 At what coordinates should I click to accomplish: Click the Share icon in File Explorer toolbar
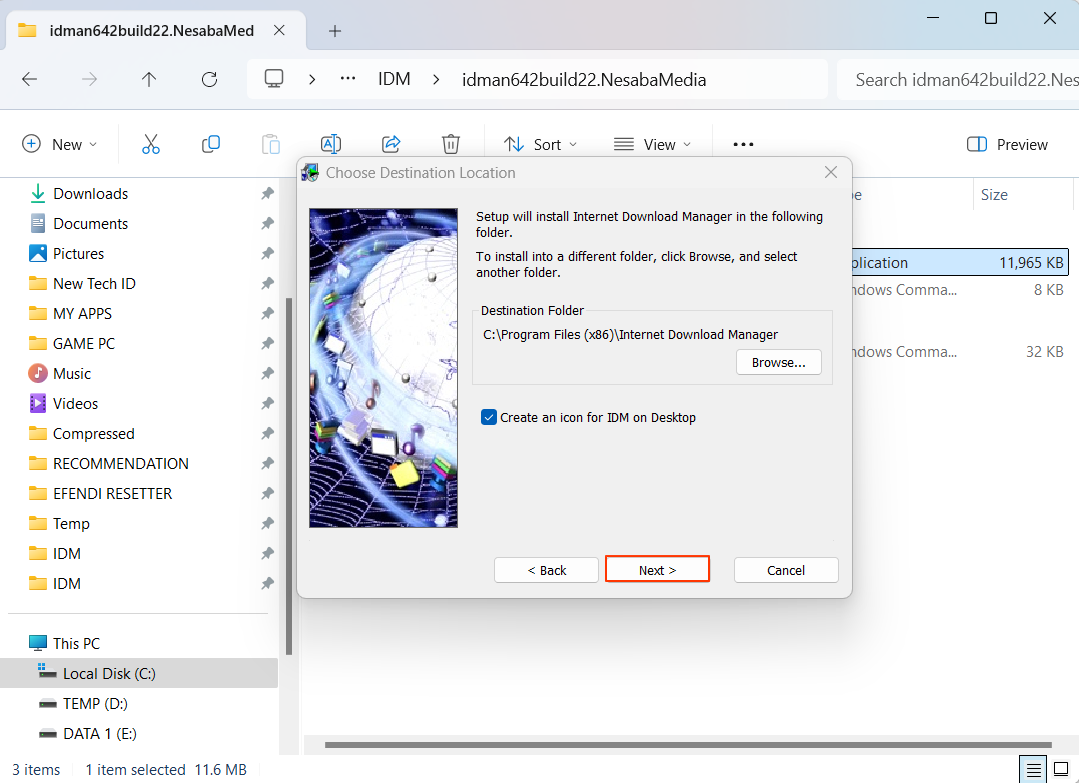tap(391, 144)
